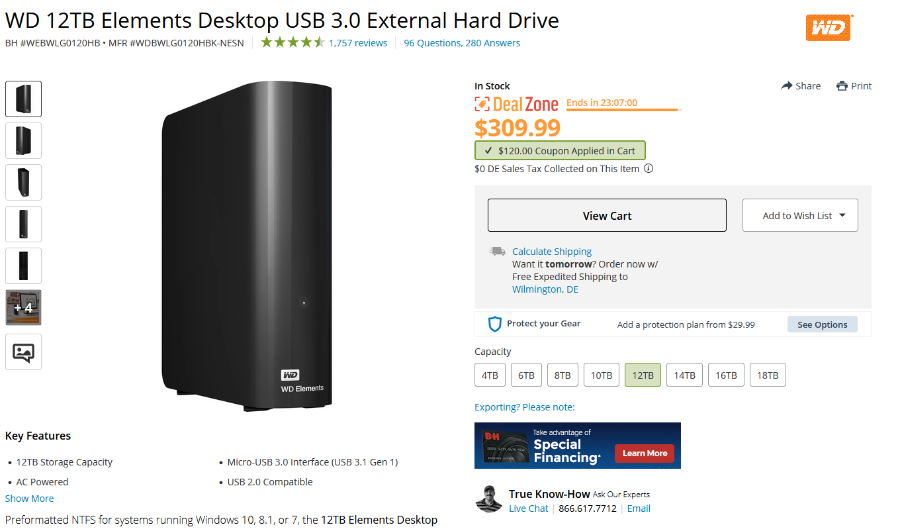This screenshot has height=531, width=900.
Task: Open the customer images gallery icon
Action: click(x=24, y=352)
